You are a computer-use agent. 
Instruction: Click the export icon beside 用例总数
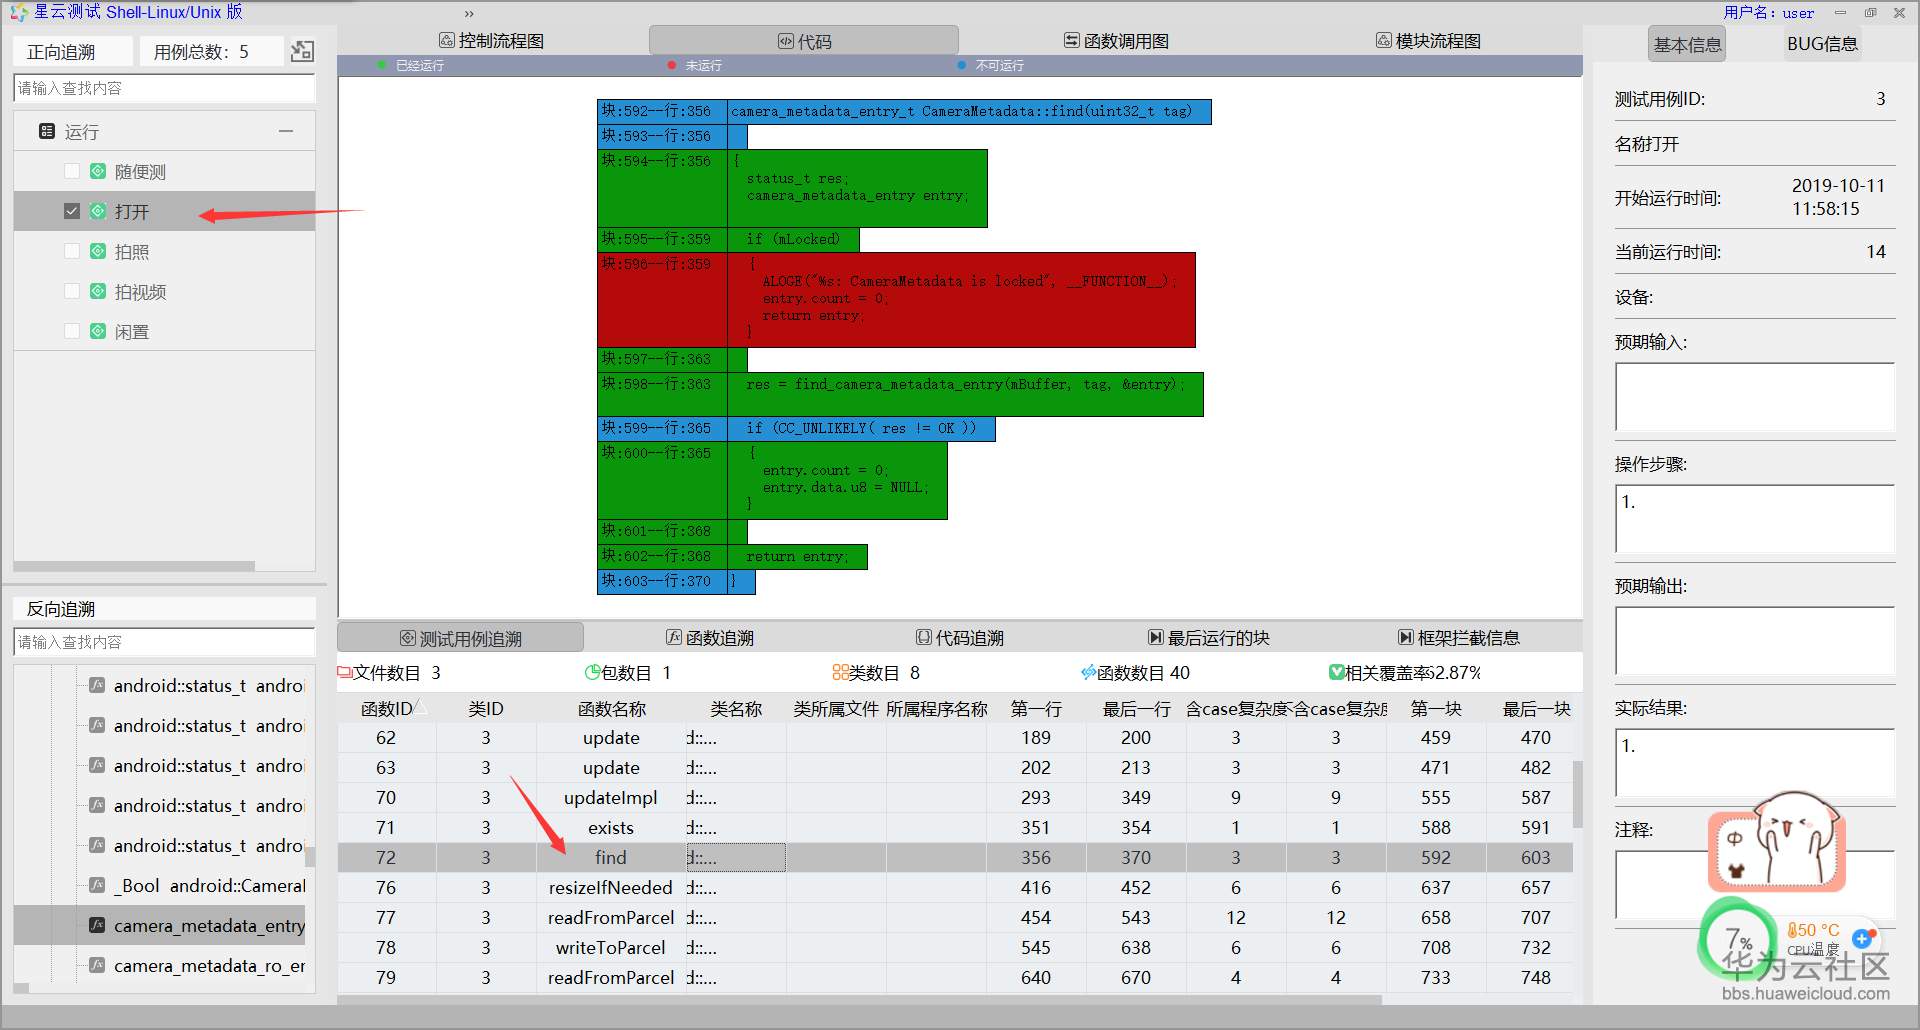click(x=302, y=51)
